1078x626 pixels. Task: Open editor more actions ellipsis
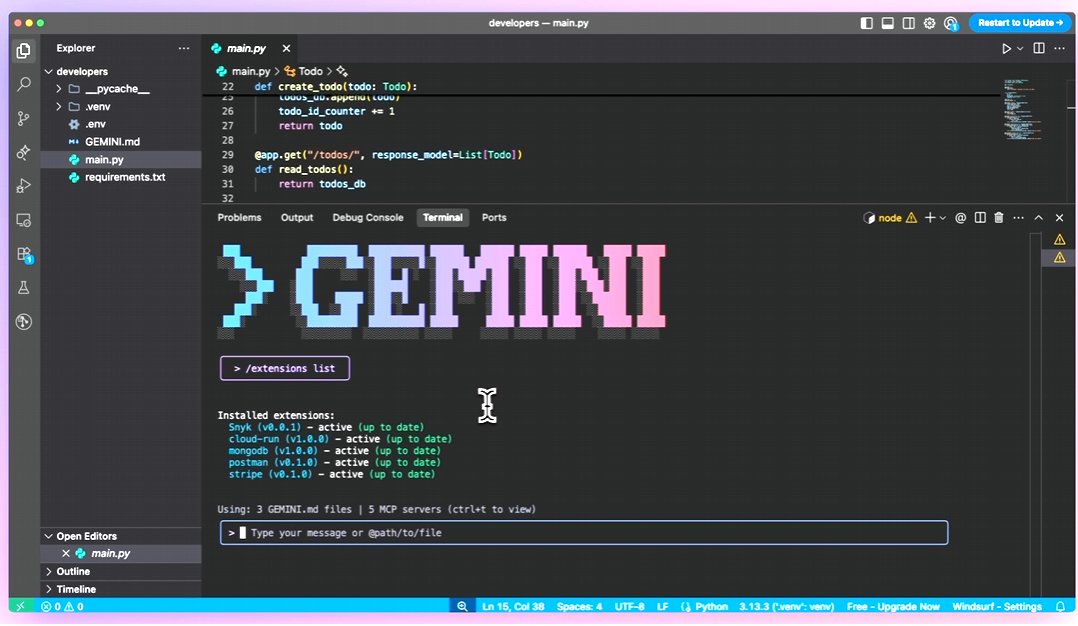(x=1059, y=48)
